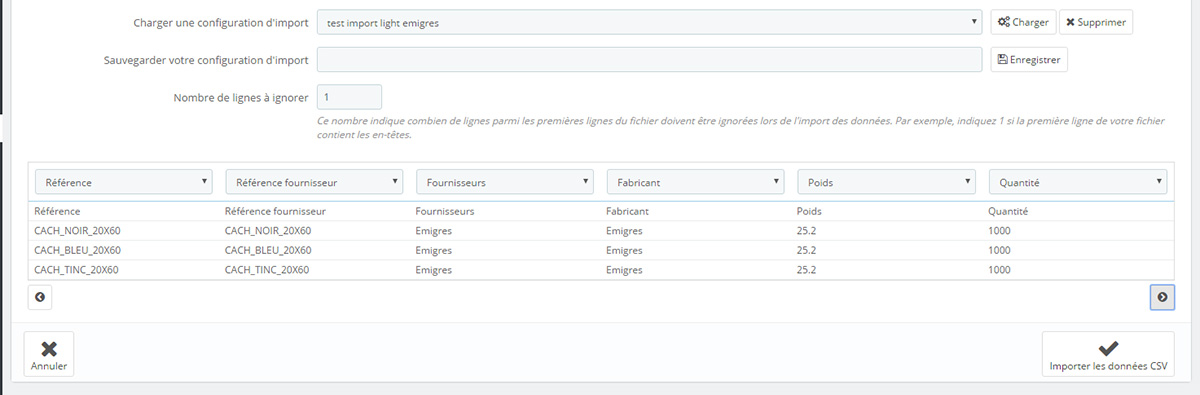The image size is (1200, 395).
Task: Open the Fabricant column mapping dropdown
Action: click(696, 182)
